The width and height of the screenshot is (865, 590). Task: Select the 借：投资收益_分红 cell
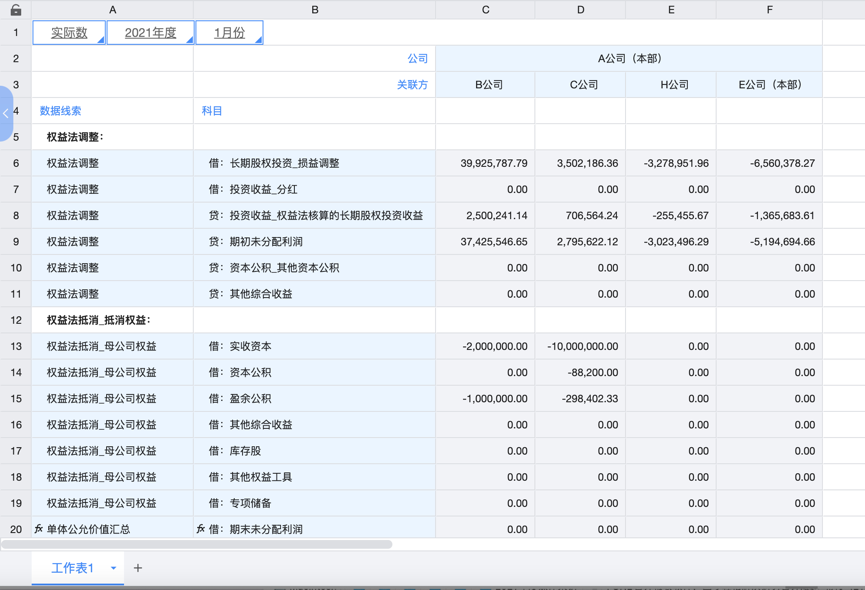pyautogui.click(x=314, y=189)
